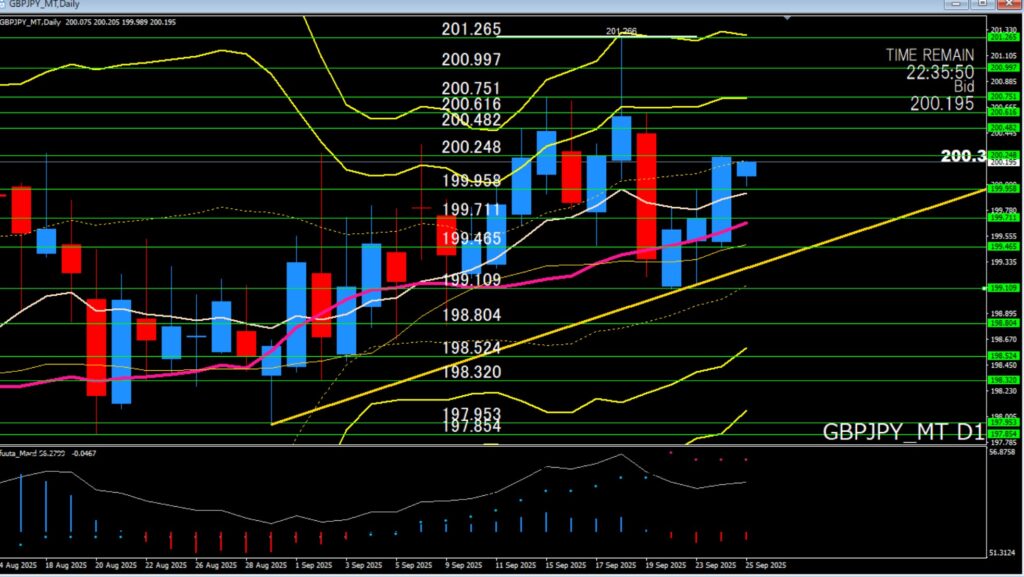Select the 19 Sep 2025 date on time axis
1024x577 pixels.
tap(664, 565)
